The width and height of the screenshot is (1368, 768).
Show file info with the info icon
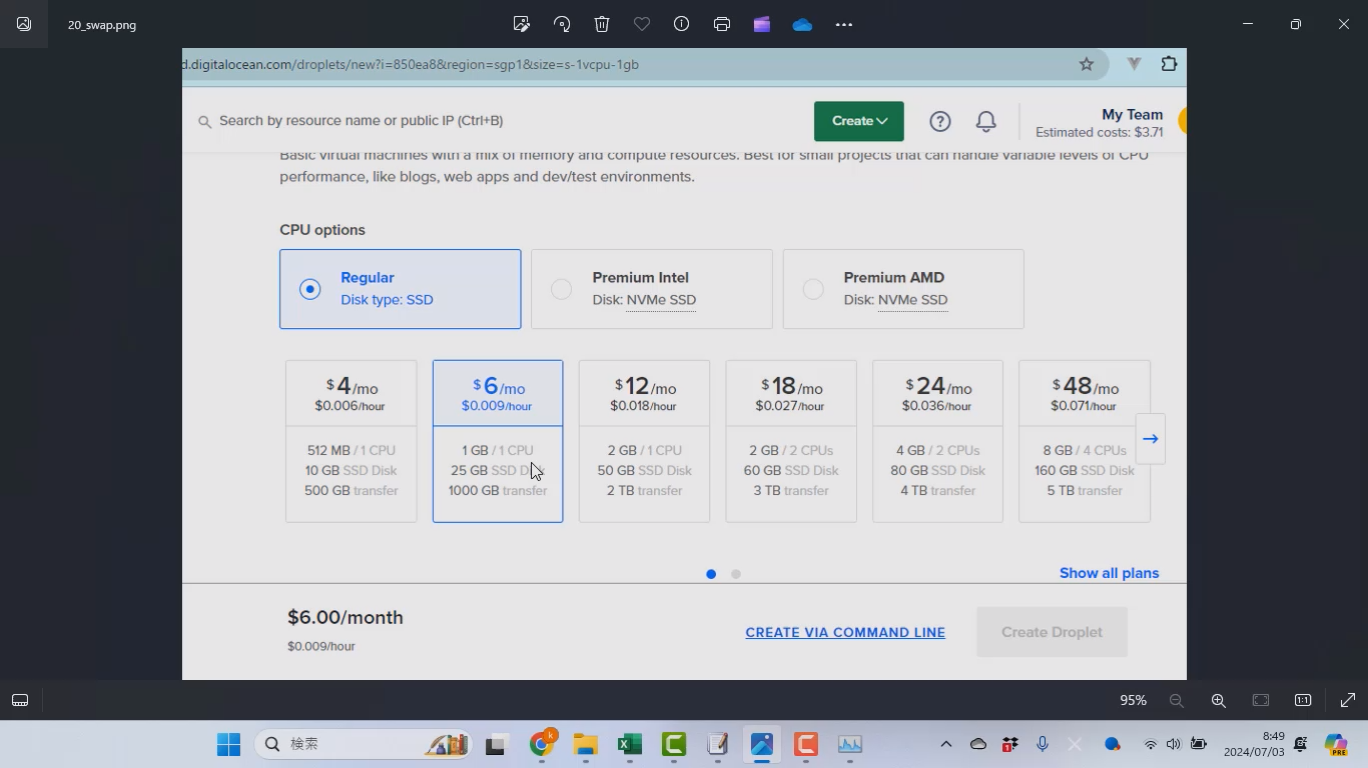(x=682, y=24)
